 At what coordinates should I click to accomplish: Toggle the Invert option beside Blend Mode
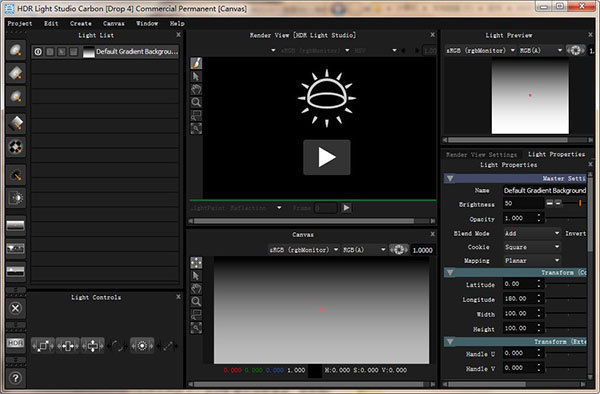[575, 233]
